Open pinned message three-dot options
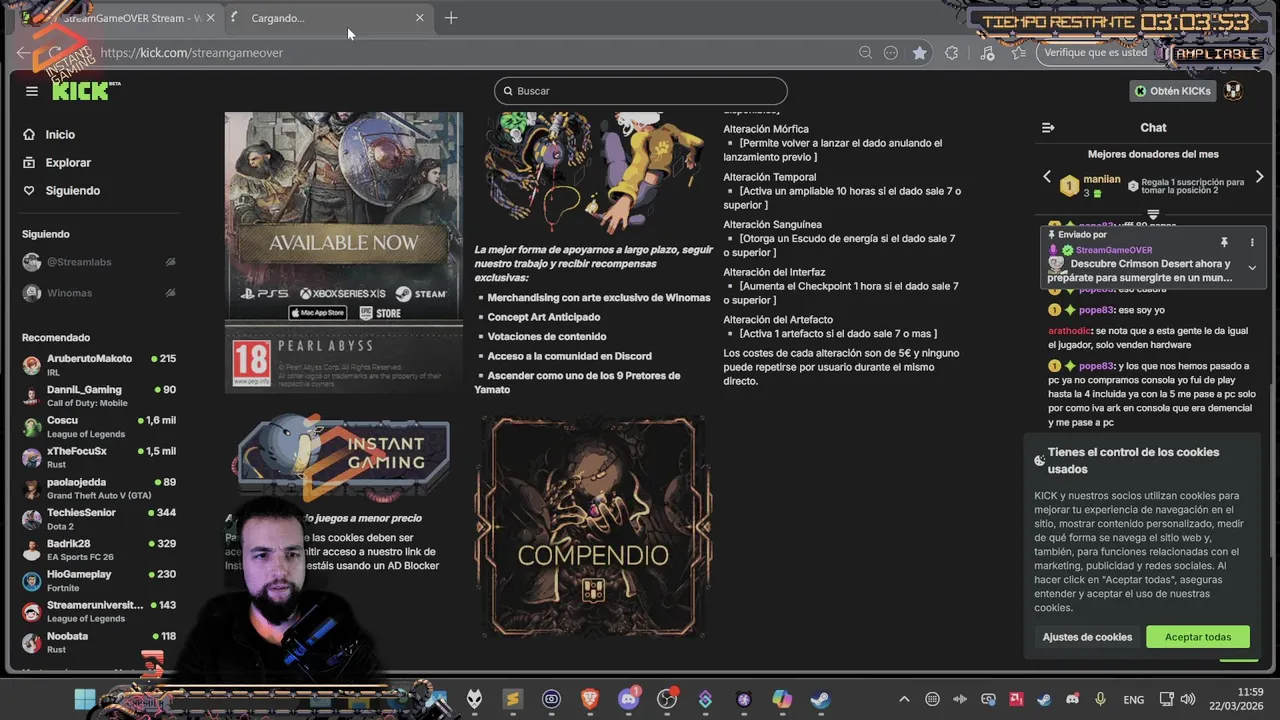 point(1252,242)
